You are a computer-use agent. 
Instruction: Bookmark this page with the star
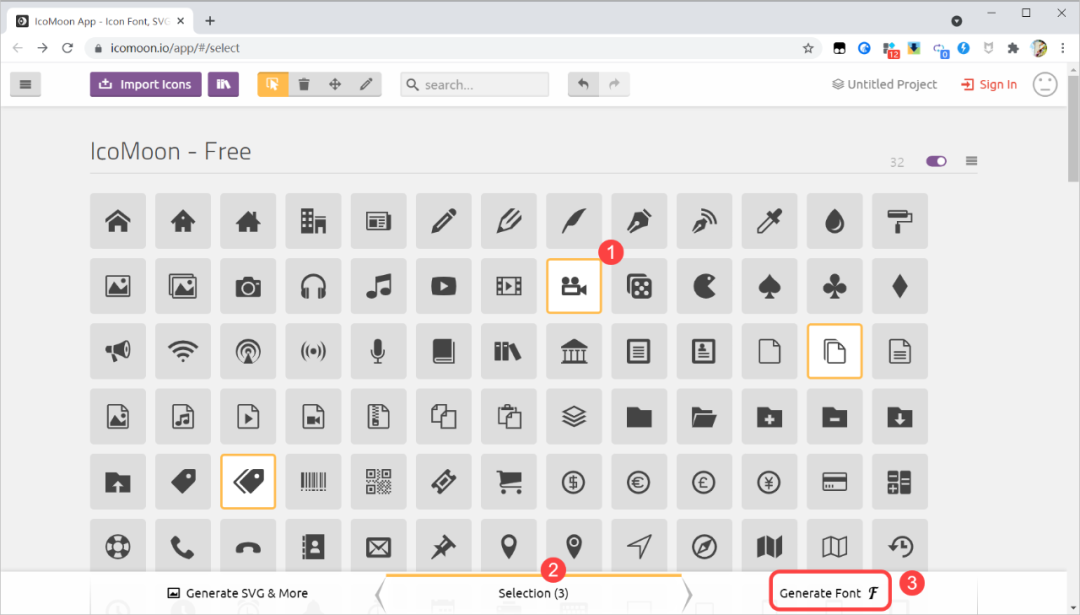808,48
